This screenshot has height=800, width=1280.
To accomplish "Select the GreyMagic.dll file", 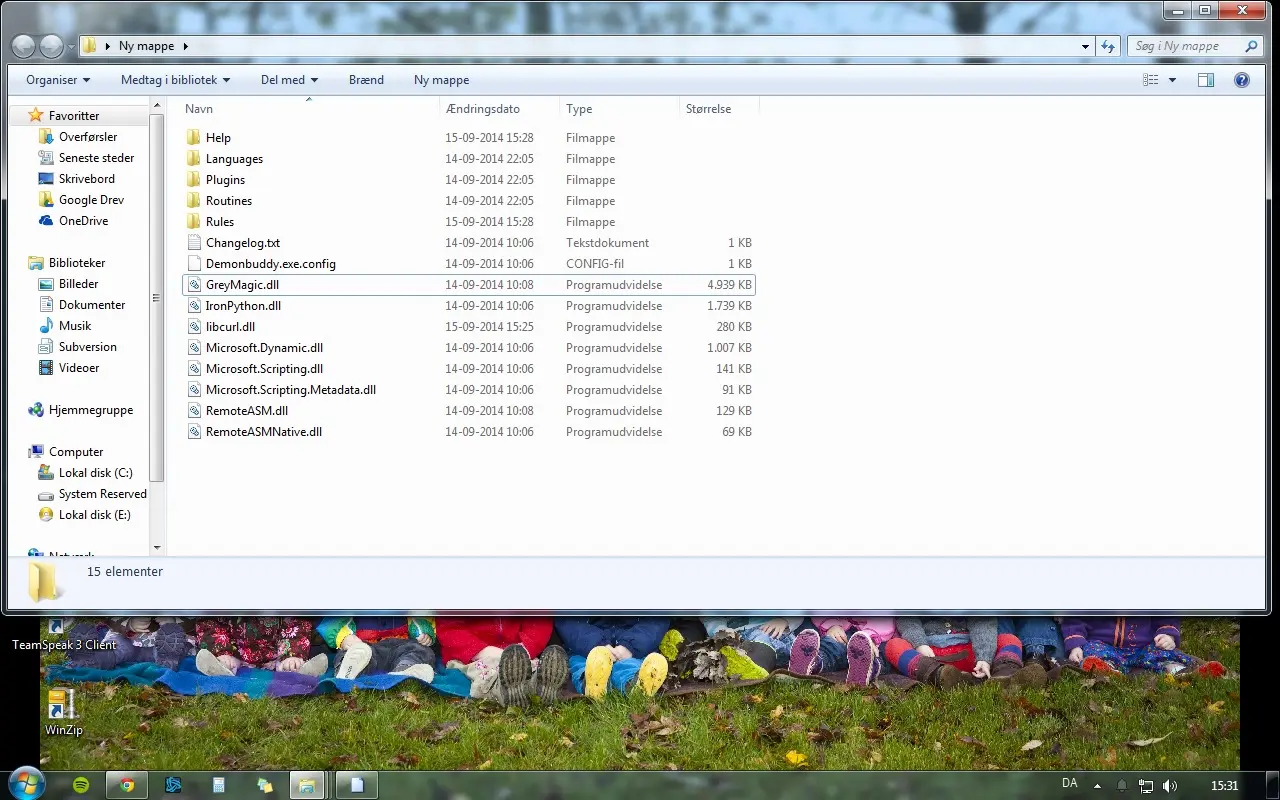I will pos(242,285).
